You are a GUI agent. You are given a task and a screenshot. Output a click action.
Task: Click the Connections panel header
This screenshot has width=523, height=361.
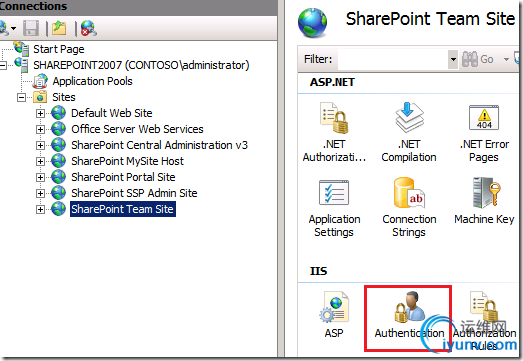[138, 7]
